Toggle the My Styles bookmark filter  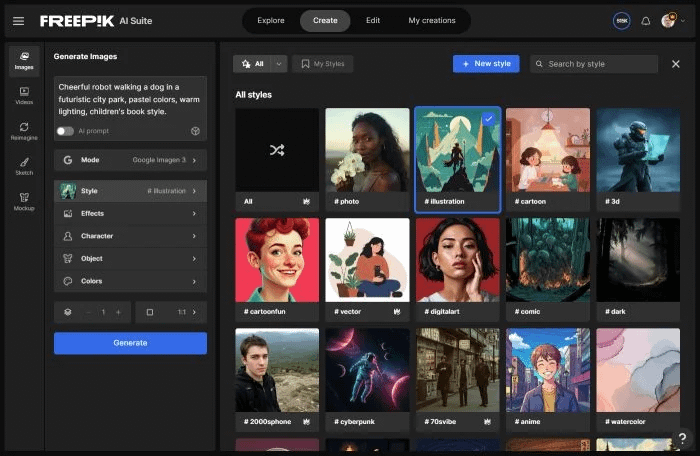(323, 64)
